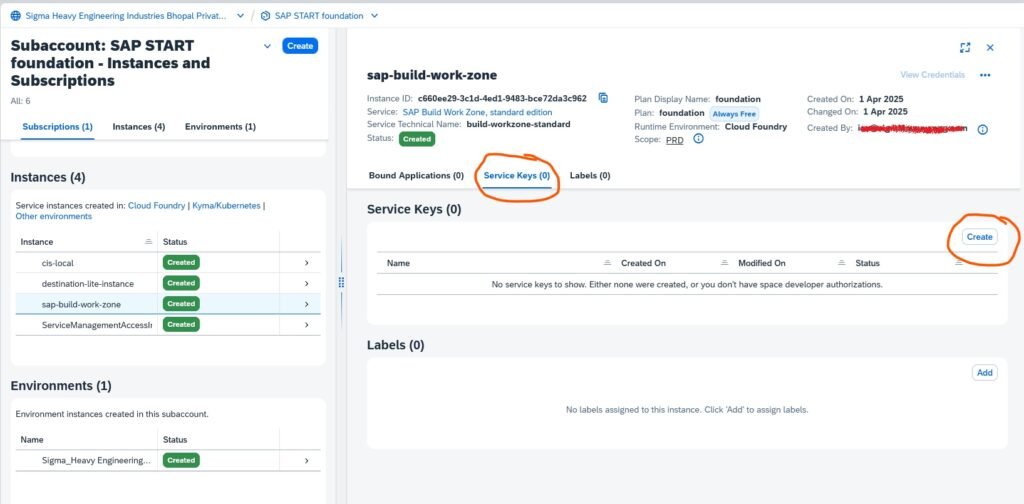Copy the Instance ID with copy icon
This screenshot has height=504, width=1024.
click(x=603, y=98)
